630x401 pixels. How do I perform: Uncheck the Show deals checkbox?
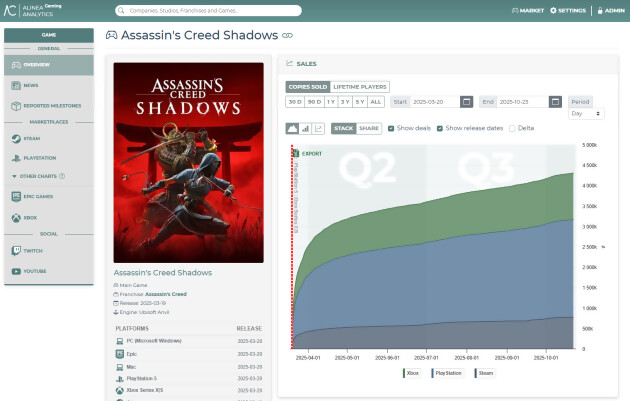tap(391, 128)
